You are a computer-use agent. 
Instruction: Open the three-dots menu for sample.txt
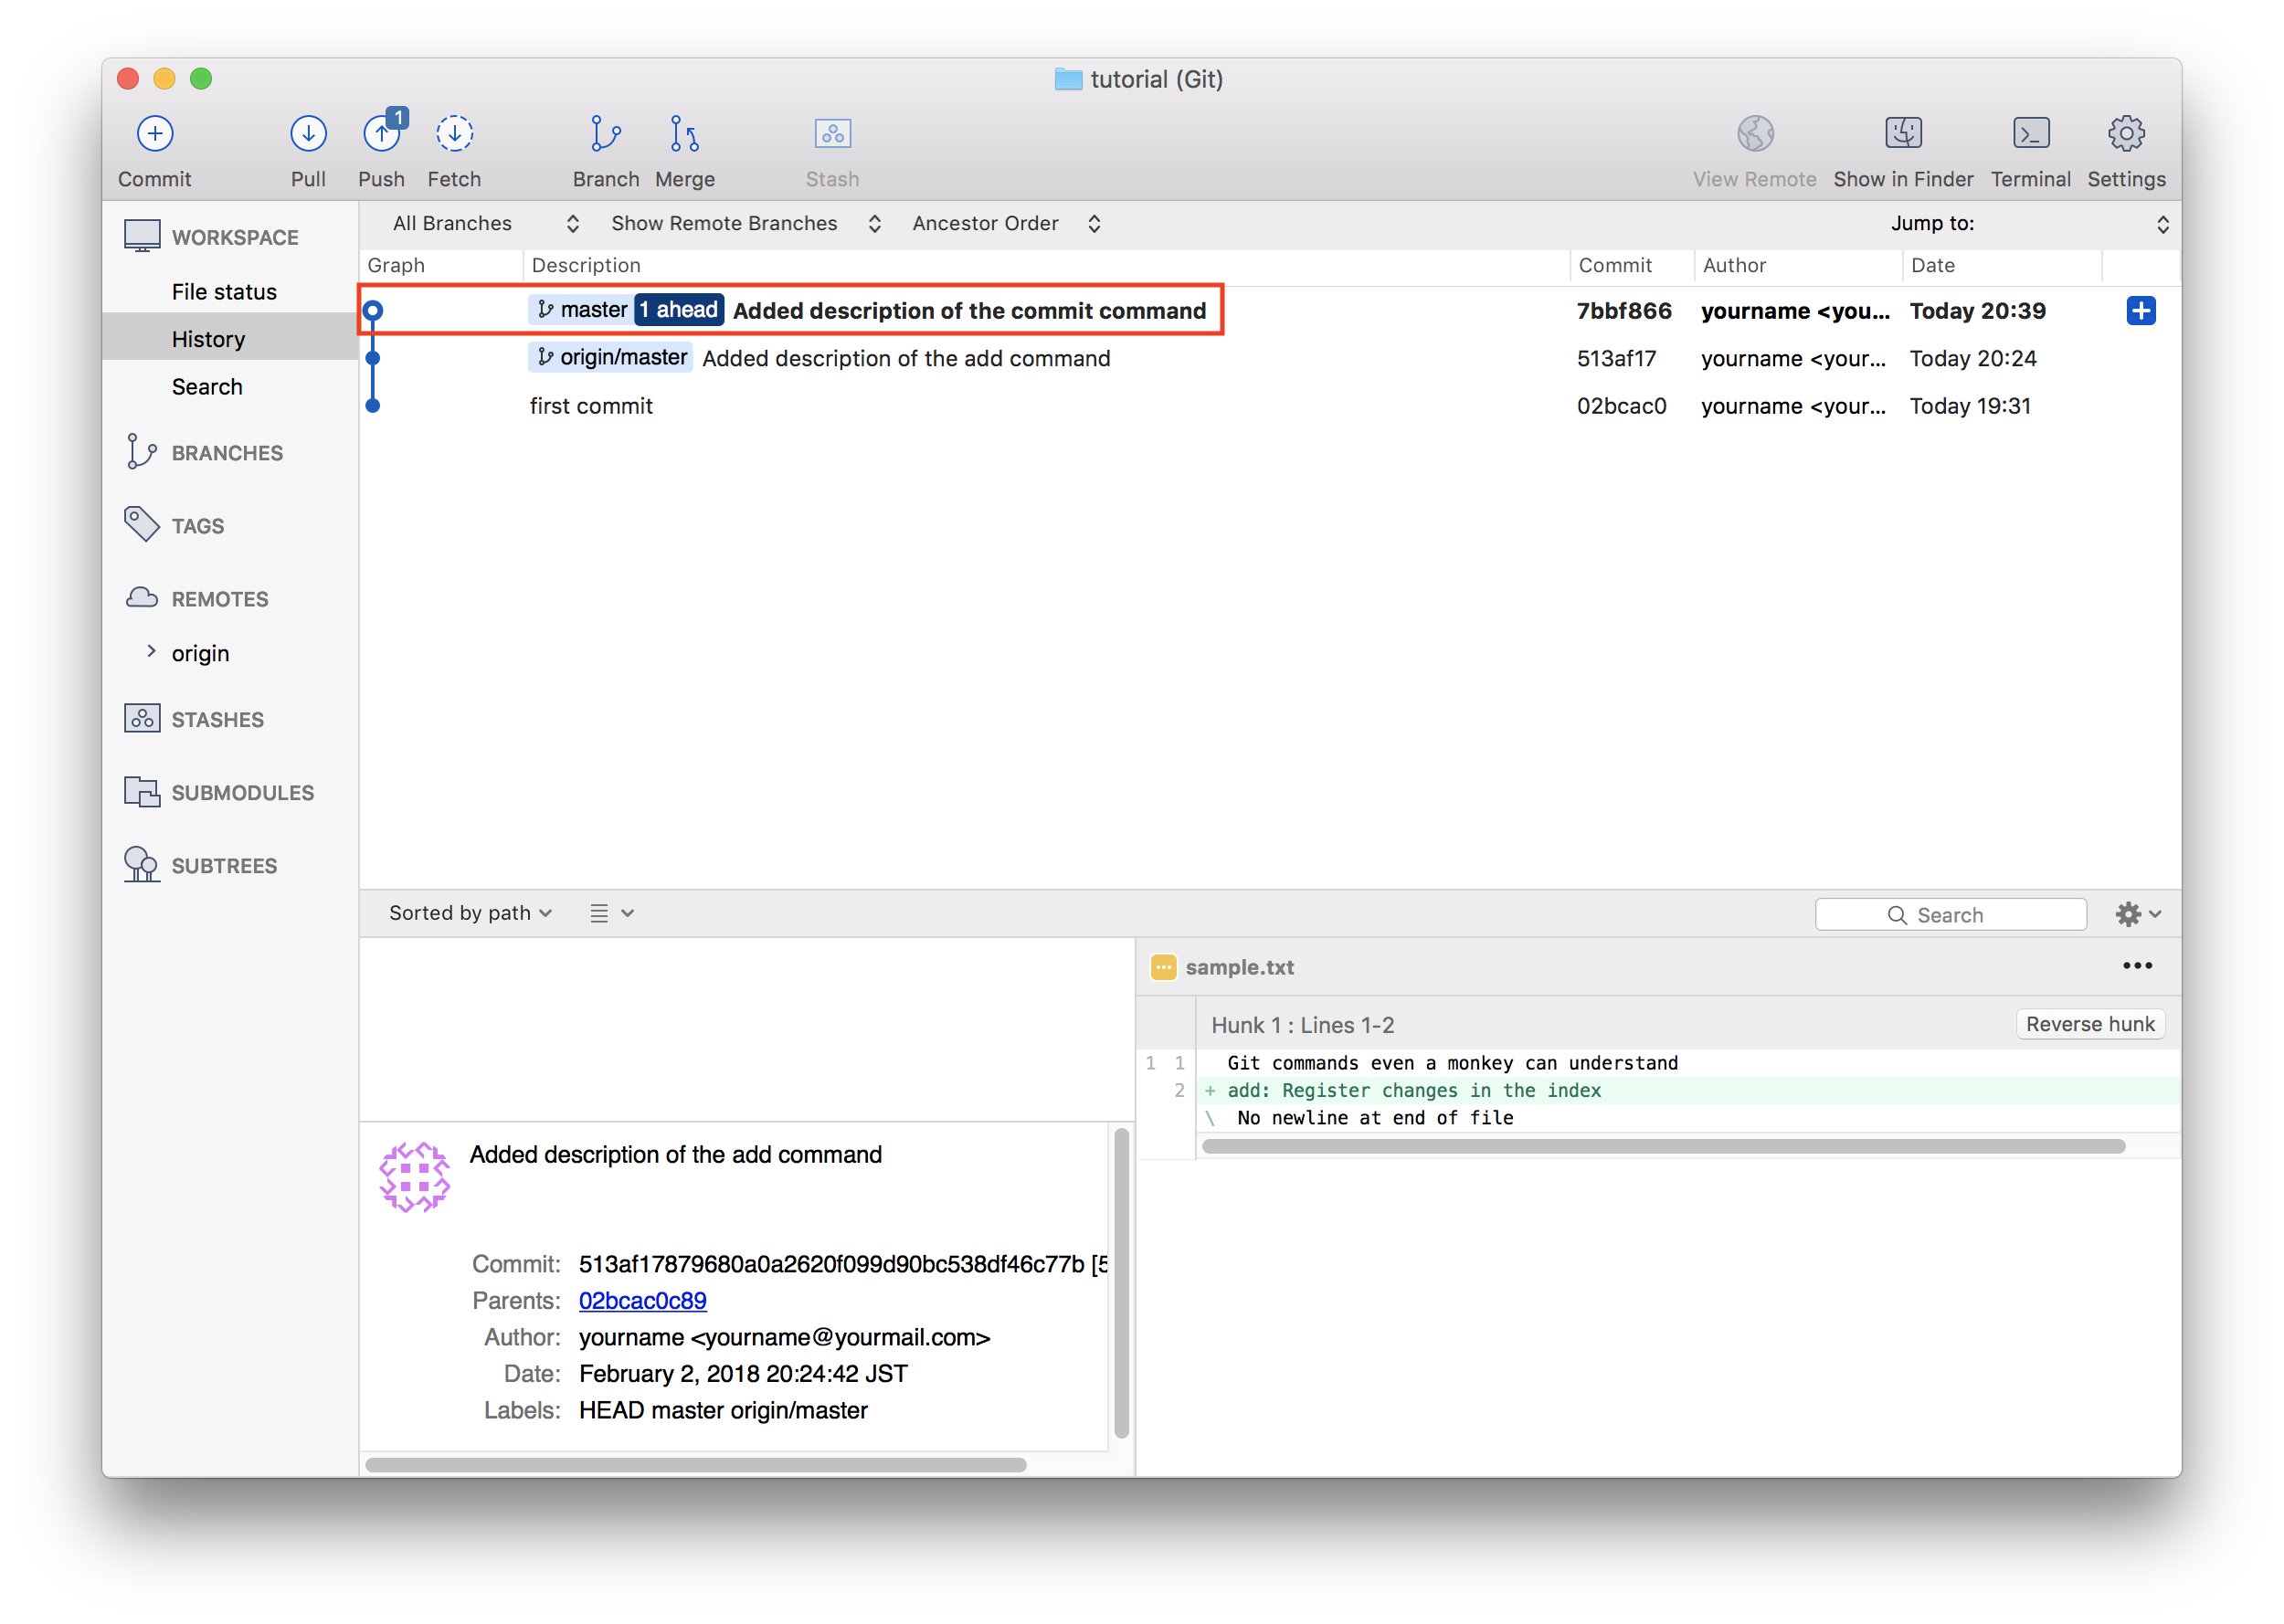pyautogui.click(x=2137, y=966)
